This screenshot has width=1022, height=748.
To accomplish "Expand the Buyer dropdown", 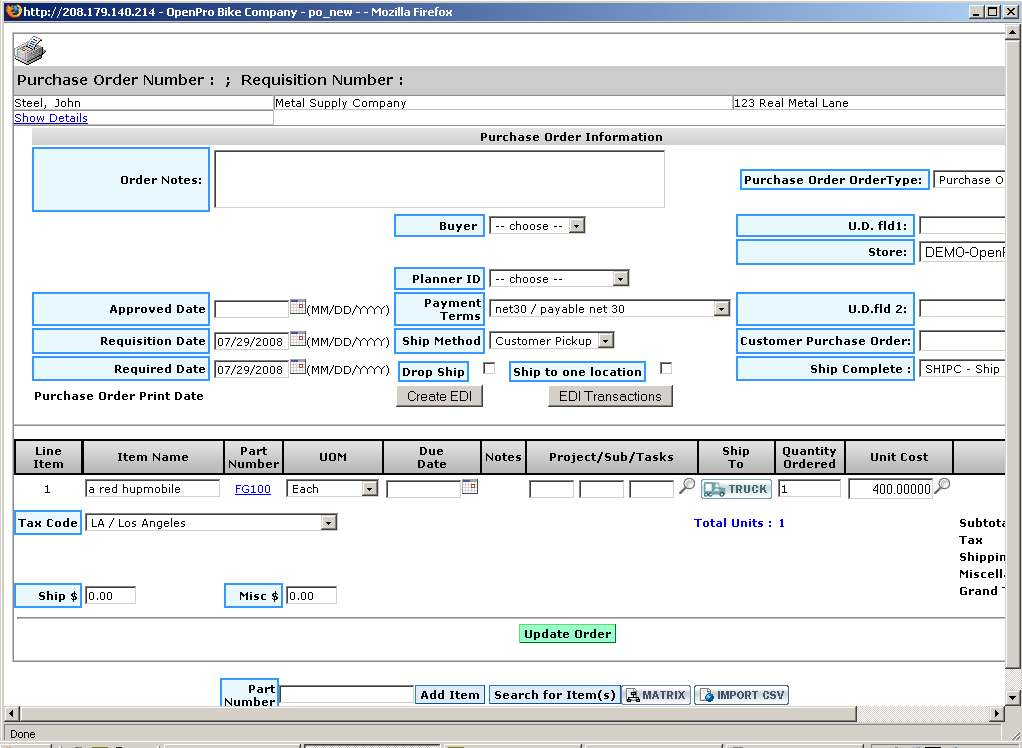I will coord(576,226).
